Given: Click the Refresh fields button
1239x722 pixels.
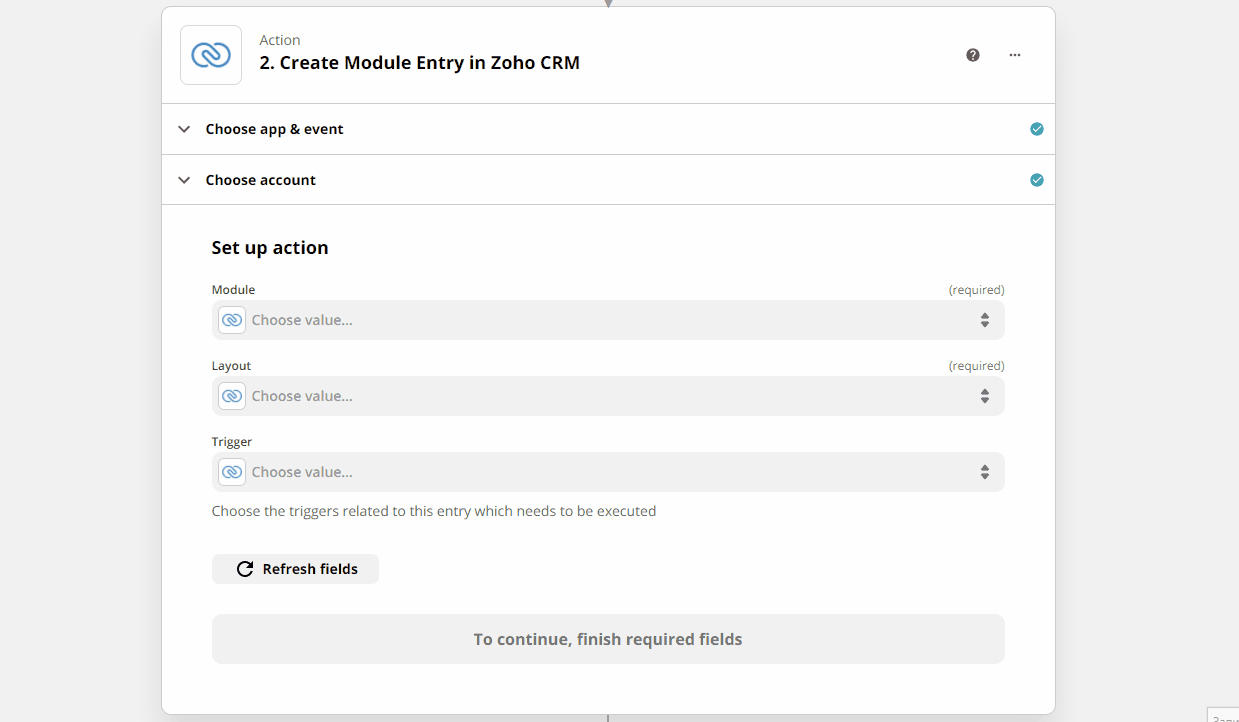Looking at the screenshot, I should pyautogui.click(x=295, y=569).
